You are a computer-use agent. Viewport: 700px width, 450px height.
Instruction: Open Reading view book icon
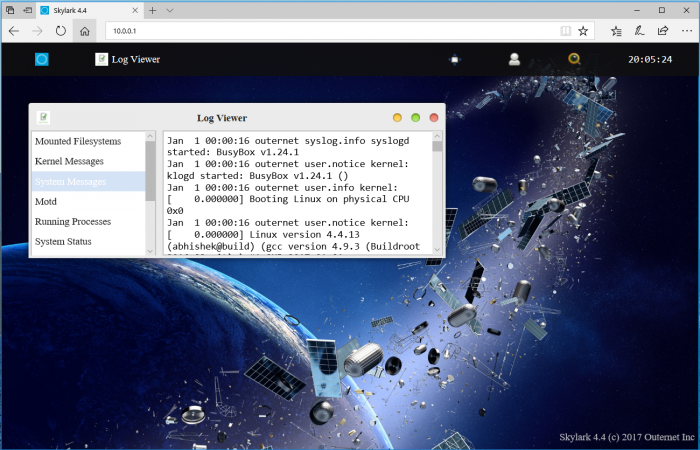pos(566,31)
